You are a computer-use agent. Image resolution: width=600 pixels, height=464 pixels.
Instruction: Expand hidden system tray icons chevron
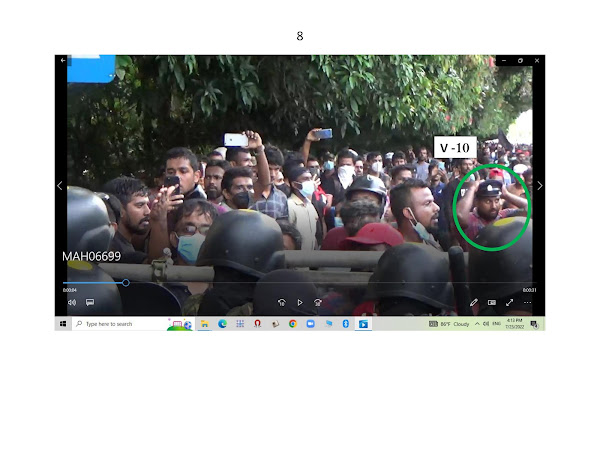(x=477, y=324)
